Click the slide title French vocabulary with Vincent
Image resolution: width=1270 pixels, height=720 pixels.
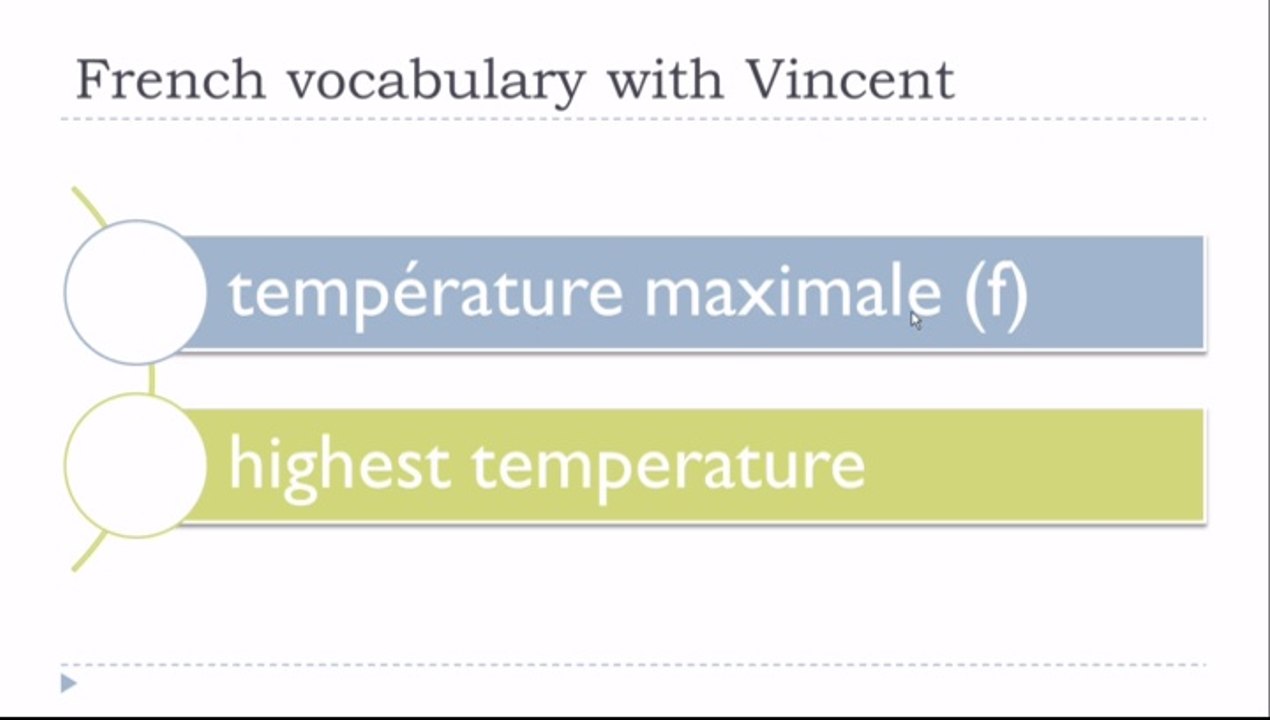point(515,80)
